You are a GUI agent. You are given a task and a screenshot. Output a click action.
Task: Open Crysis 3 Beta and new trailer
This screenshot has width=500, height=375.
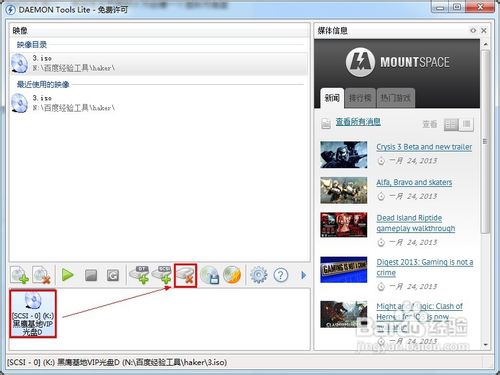click(424, 147)
